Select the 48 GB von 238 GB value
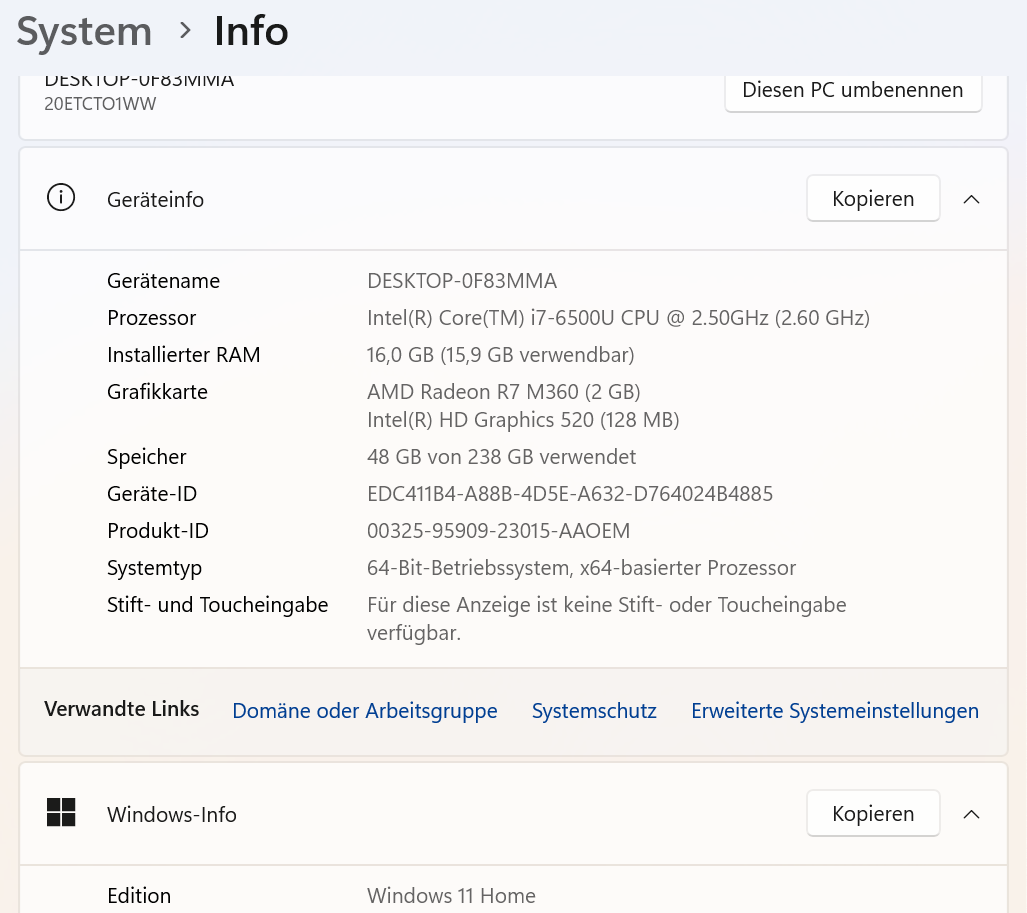The image size is (1027, 913). coord(501,456)
